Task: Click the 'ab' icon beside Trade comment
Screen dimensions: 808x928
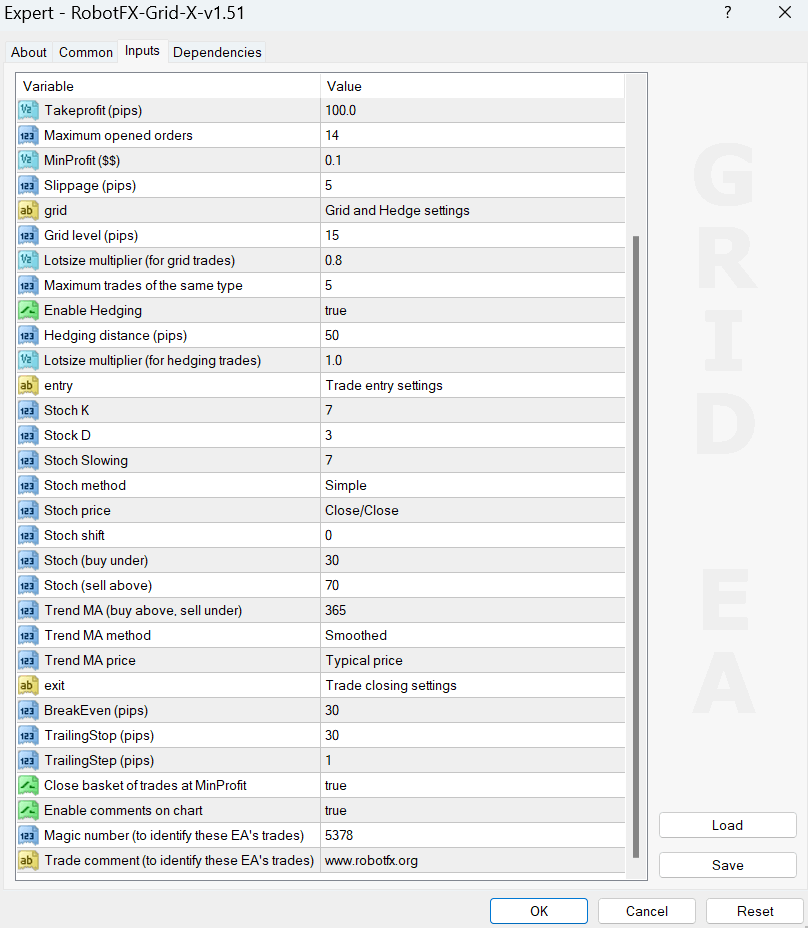Action: point(28,861)
